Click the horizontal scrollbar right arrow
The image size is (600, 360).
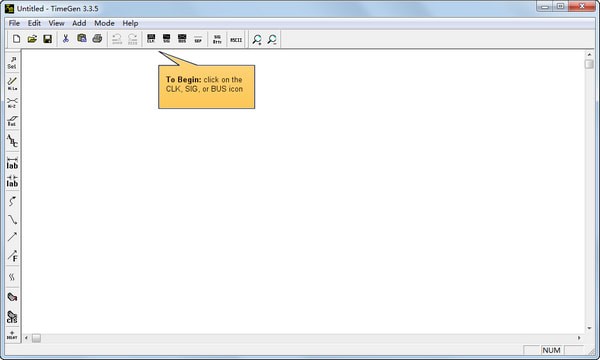[x=579, y=338]
